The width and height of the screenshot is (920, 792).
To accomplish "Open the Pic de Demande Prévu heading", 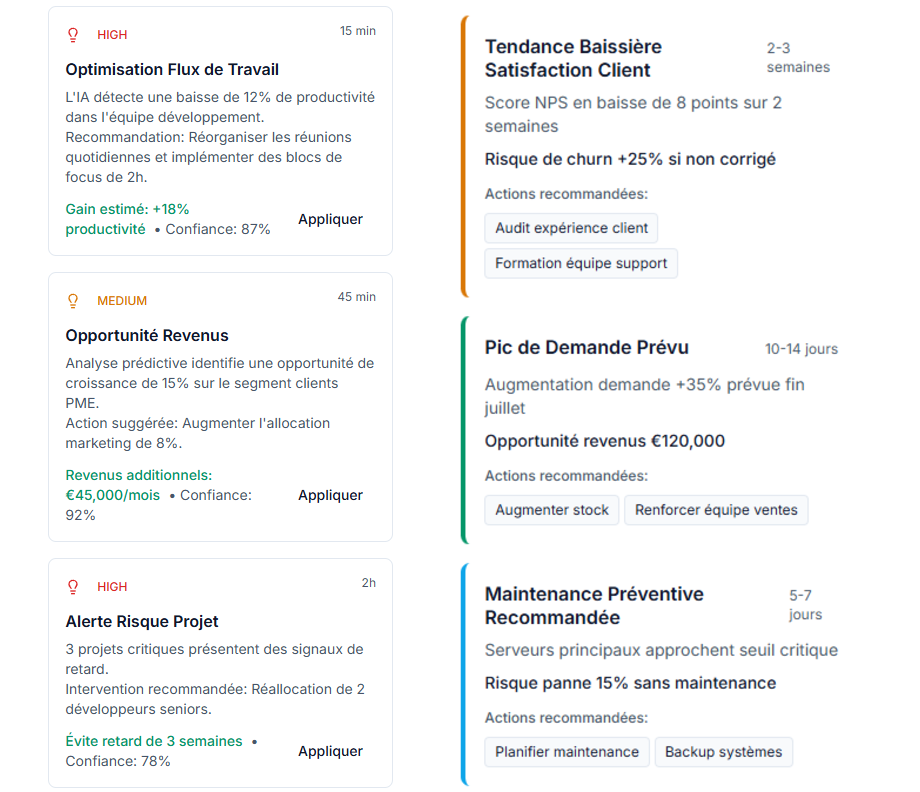I will (x=587, y=347).
